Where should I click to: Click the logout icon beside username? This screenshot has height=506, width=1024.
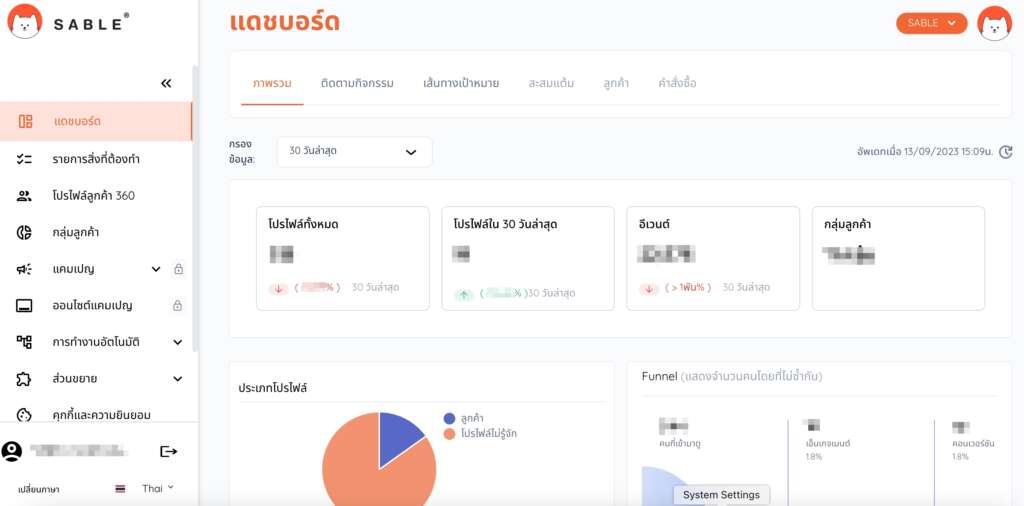point(168,452)
